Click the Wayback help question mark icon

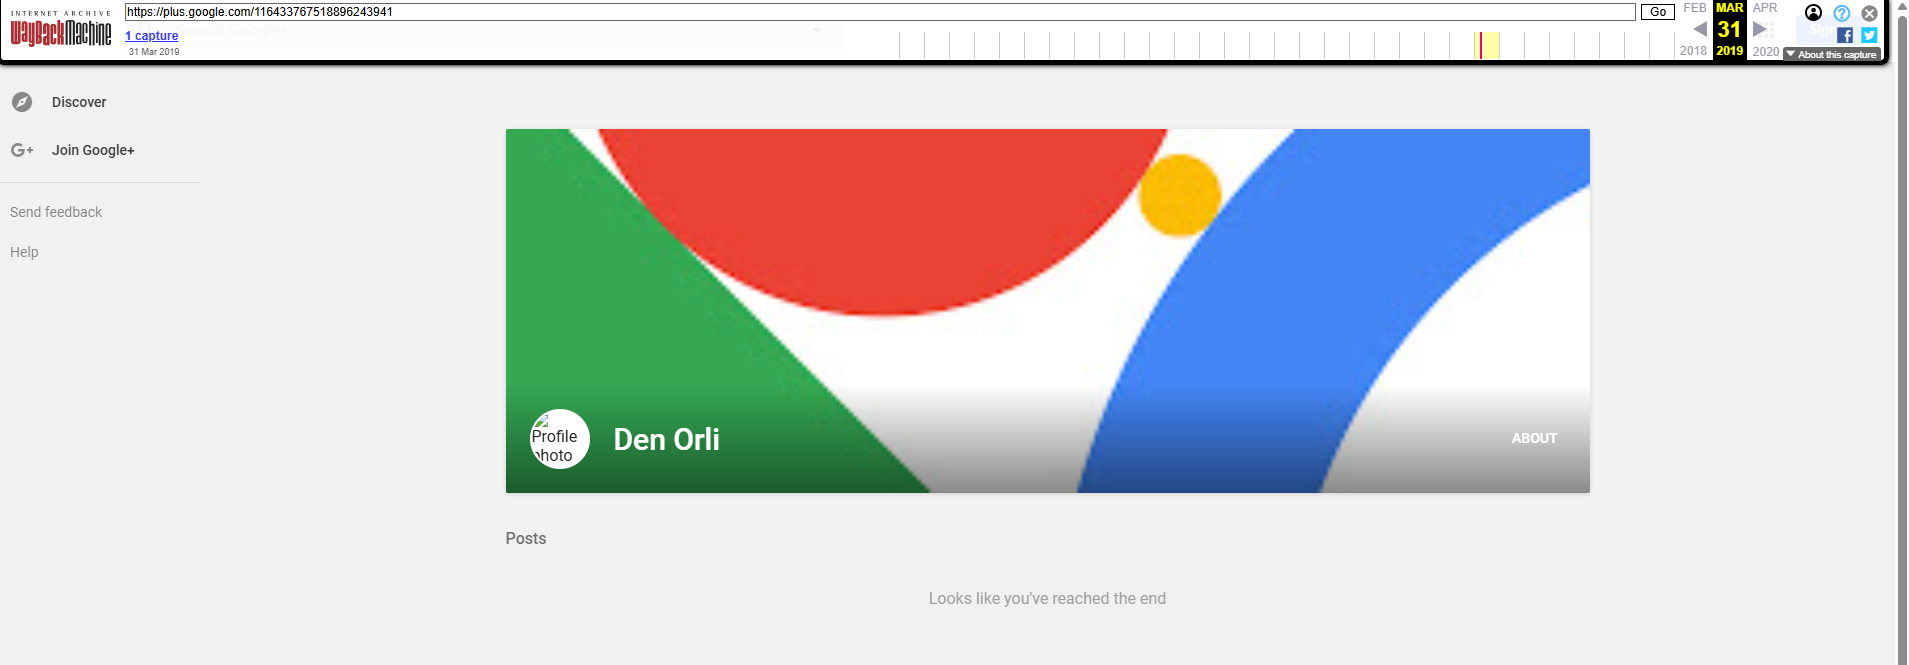[x=1841, y=13]
